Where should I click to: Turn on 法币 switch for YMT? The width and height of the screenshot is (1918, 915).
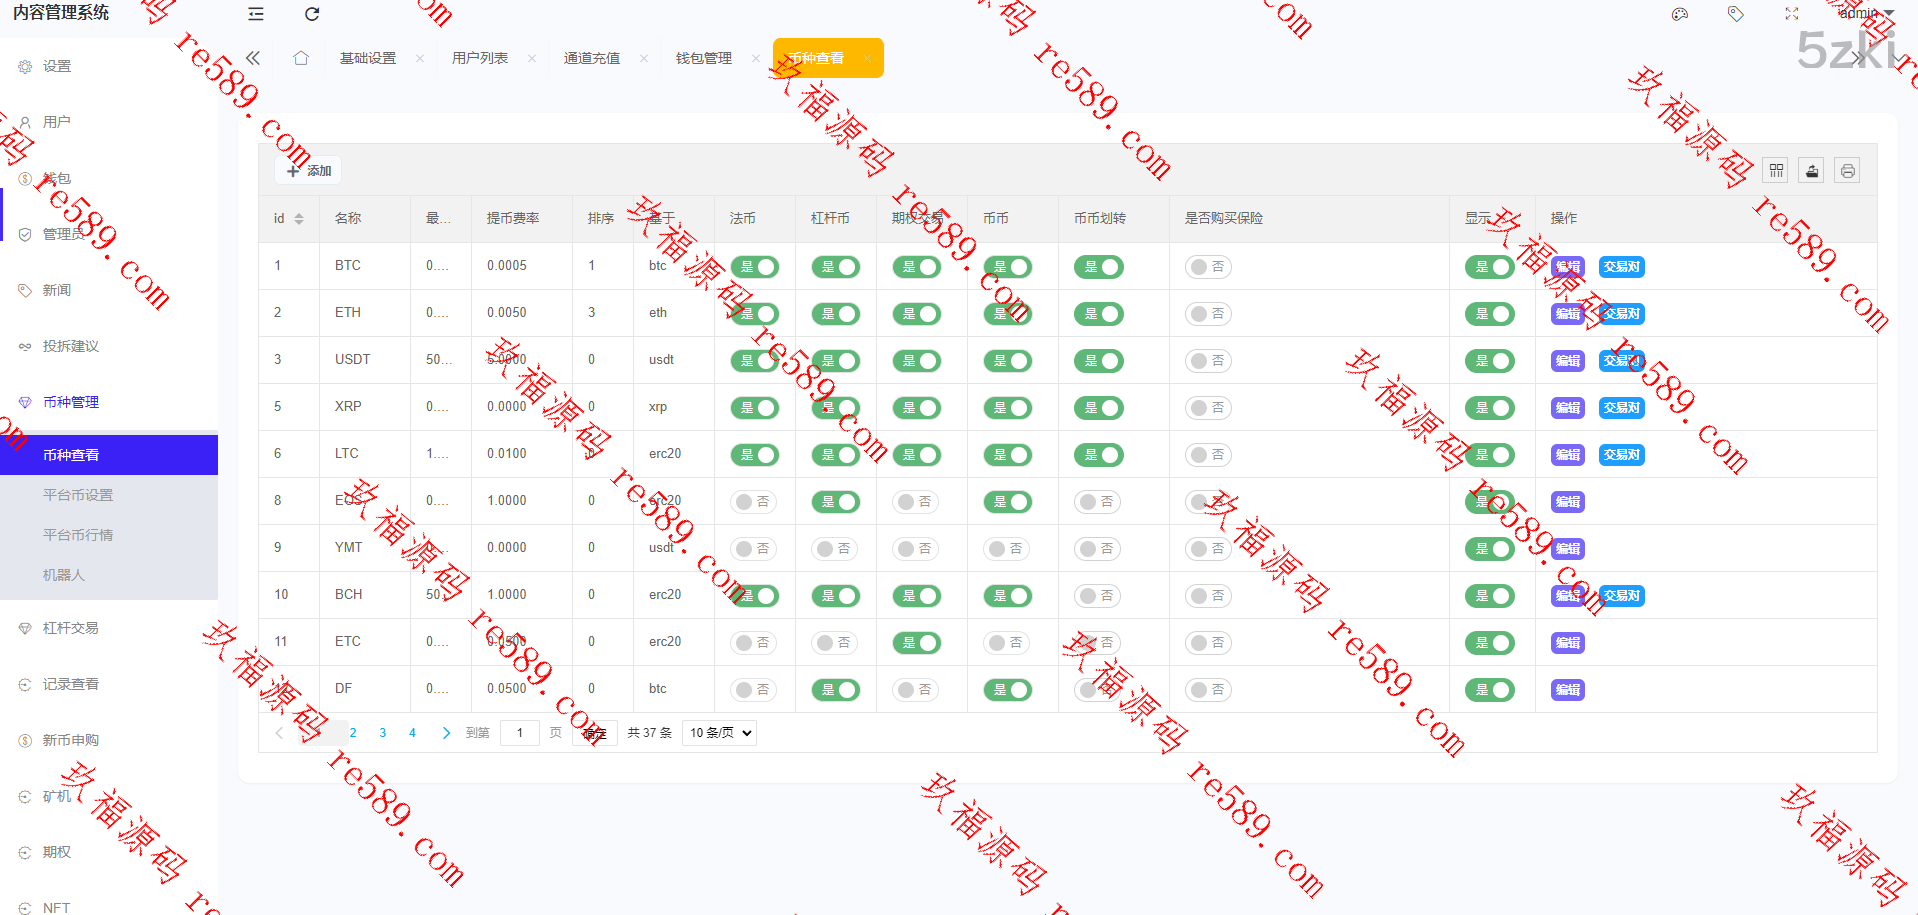(x=755, y=549)
